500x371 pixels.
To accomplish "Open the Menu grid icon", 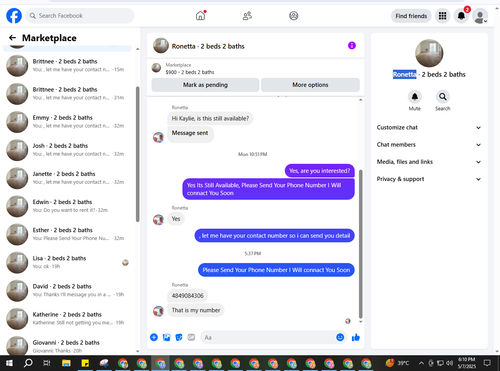I will 442,16.
